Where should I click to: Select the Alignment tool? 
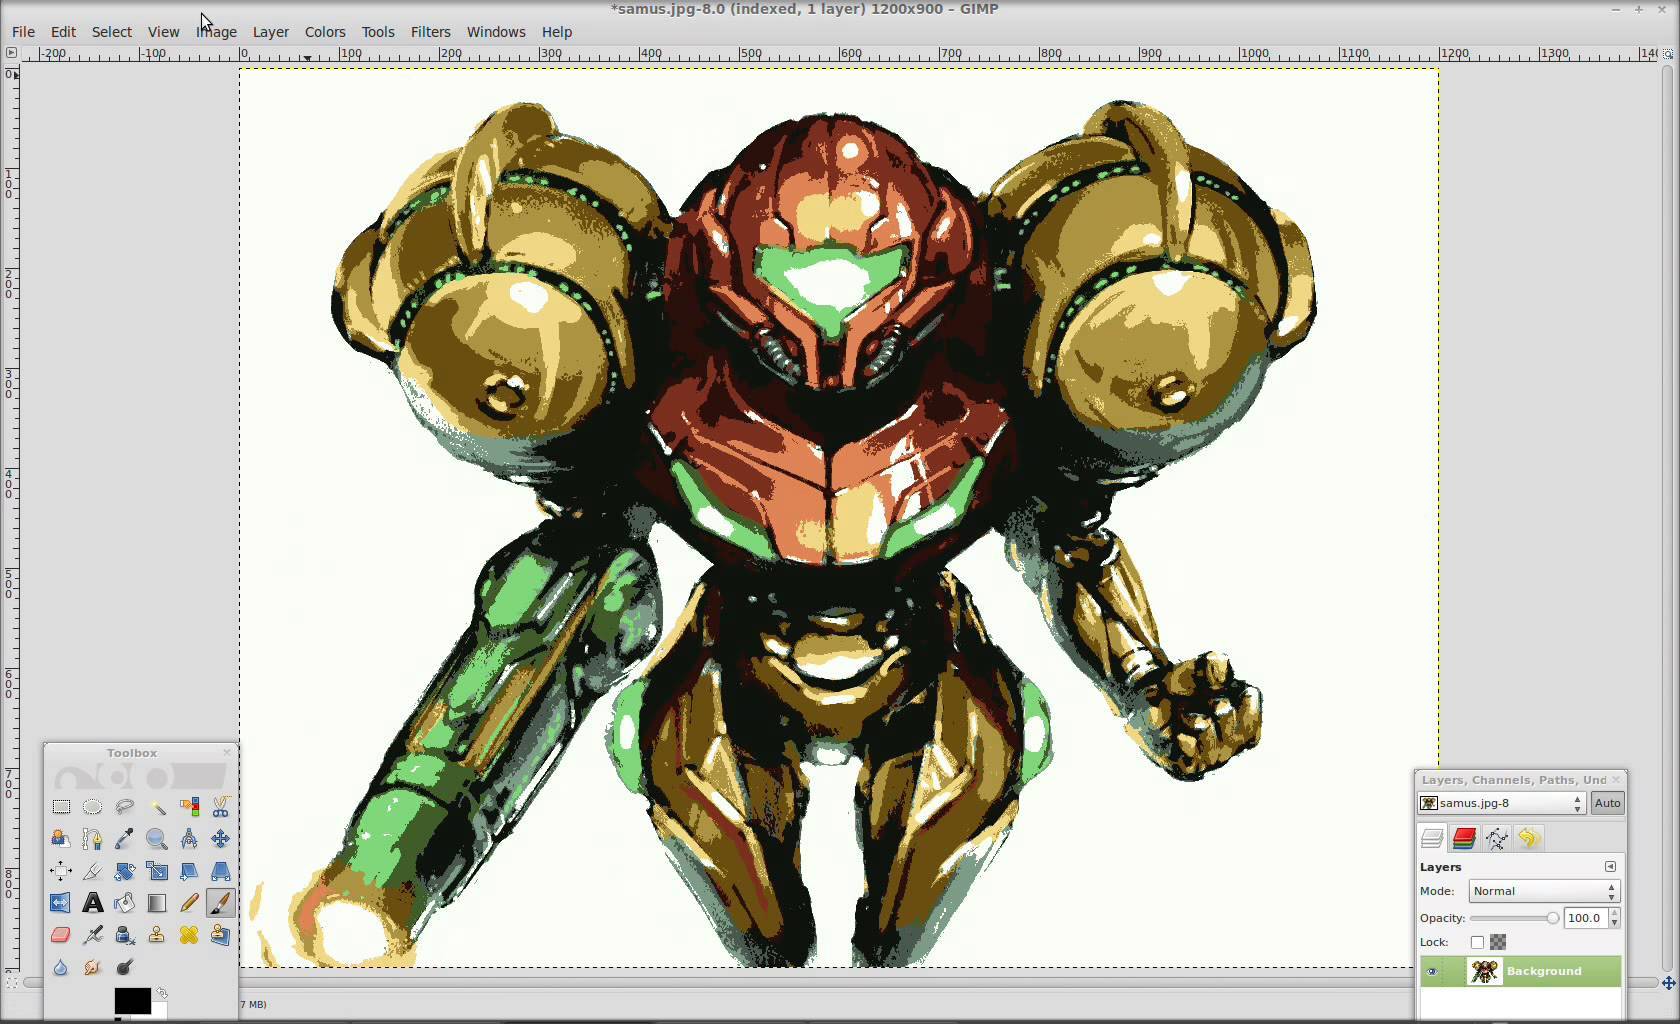tap(61, 870)
